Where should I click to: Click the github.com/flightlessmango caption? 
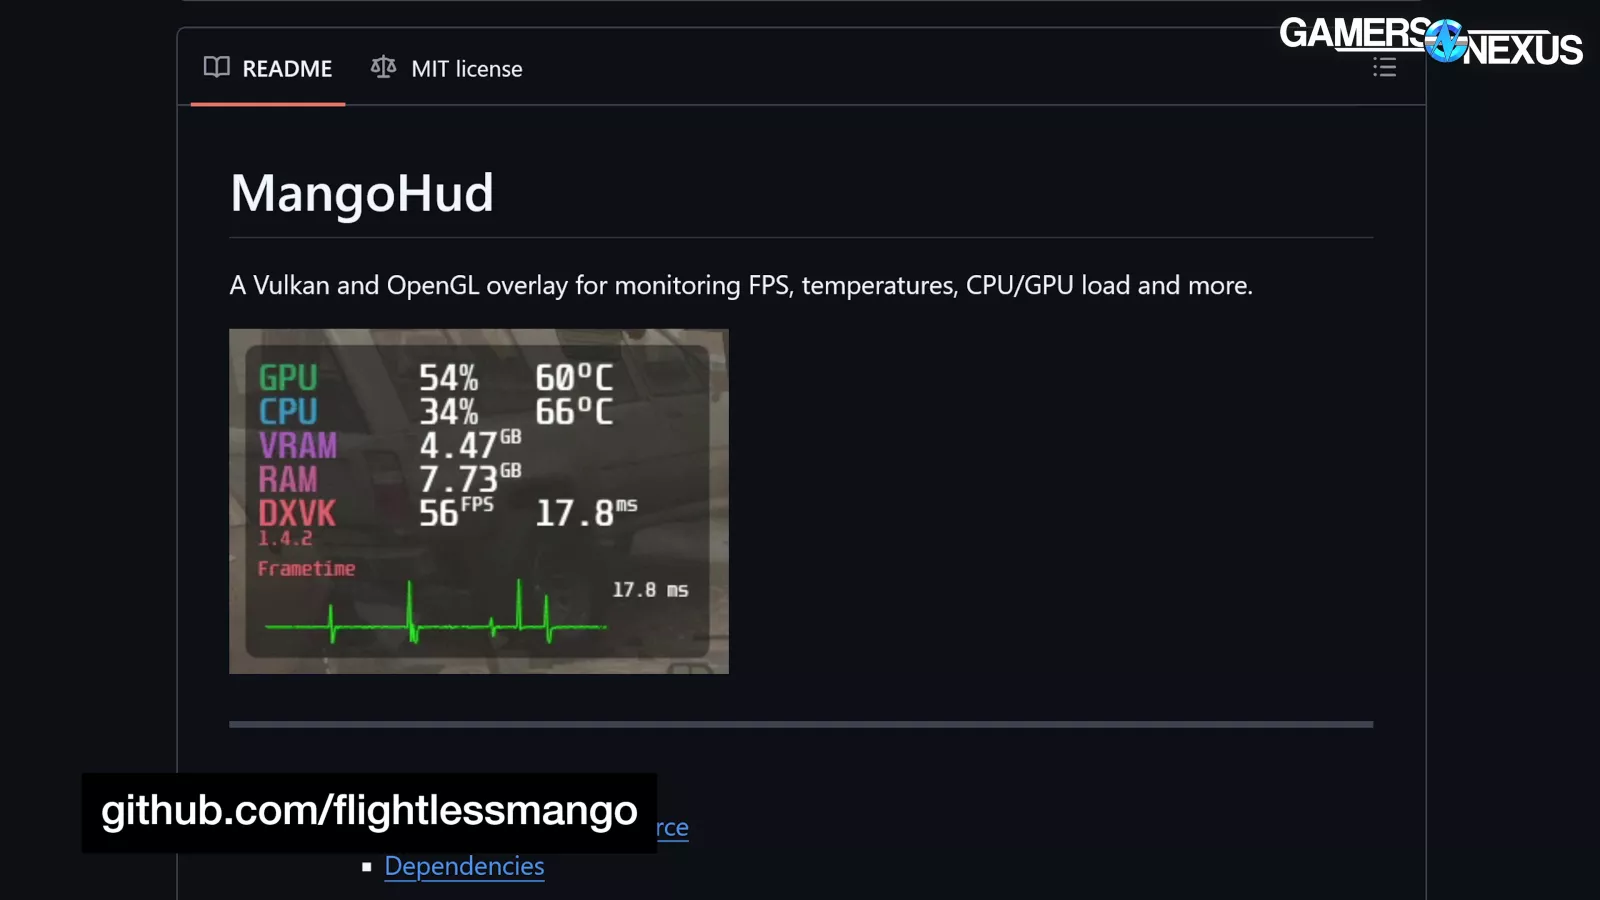tap(369, 811)
